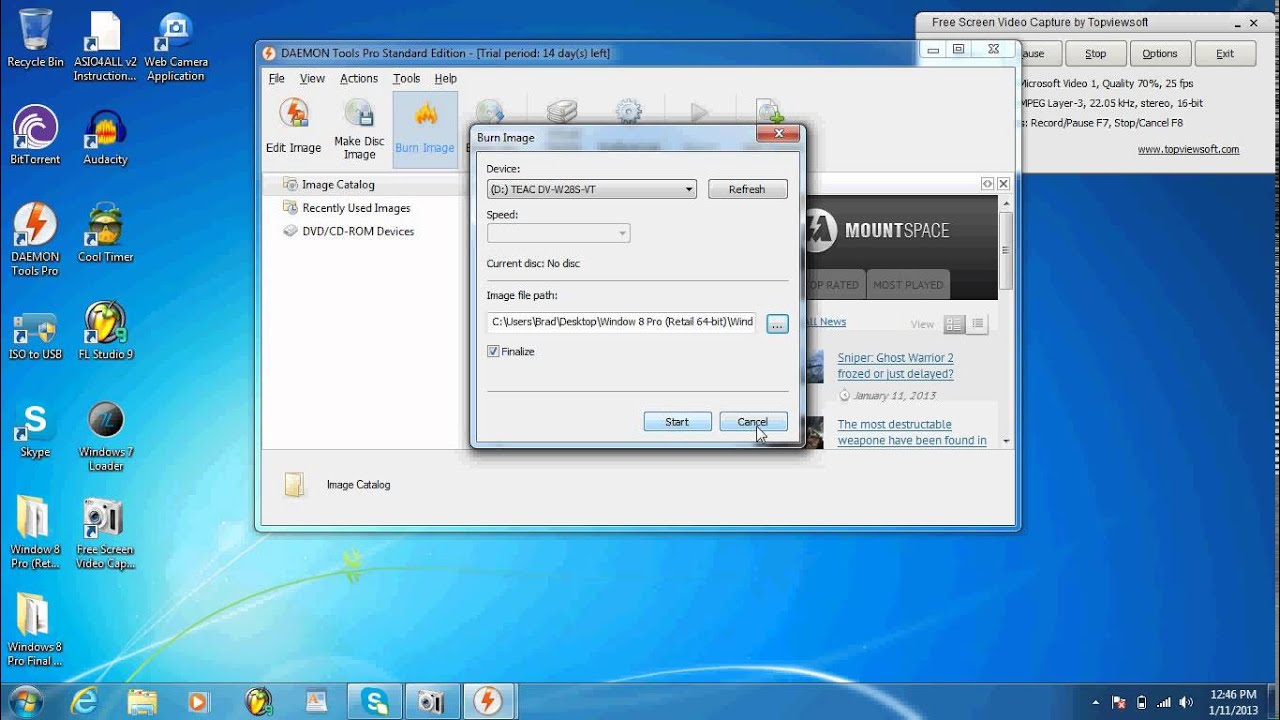Click the All News link

(826, 322)
